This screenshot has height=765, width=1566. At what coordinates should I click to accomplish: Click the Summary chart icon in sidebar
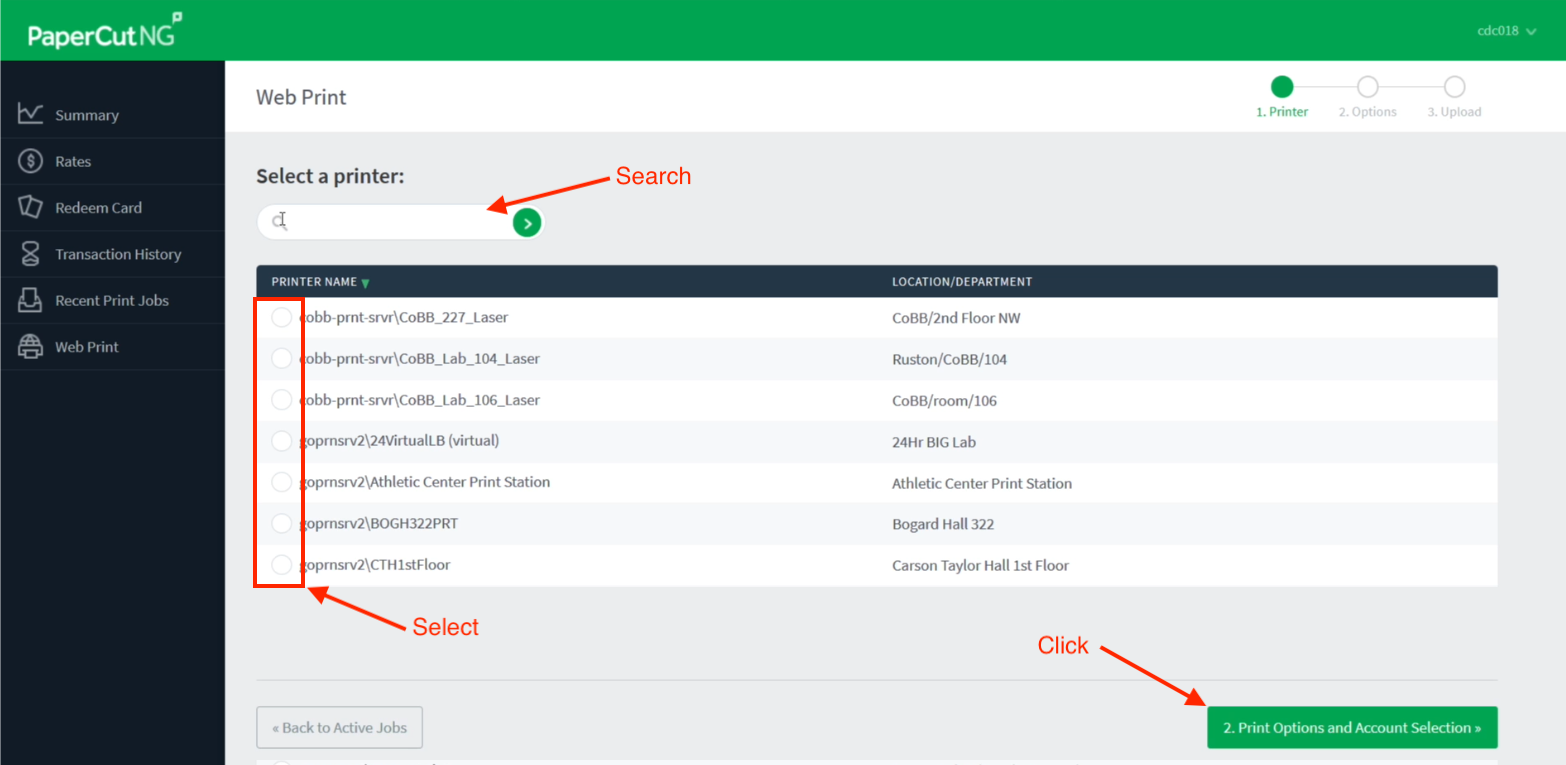point(30,114)
